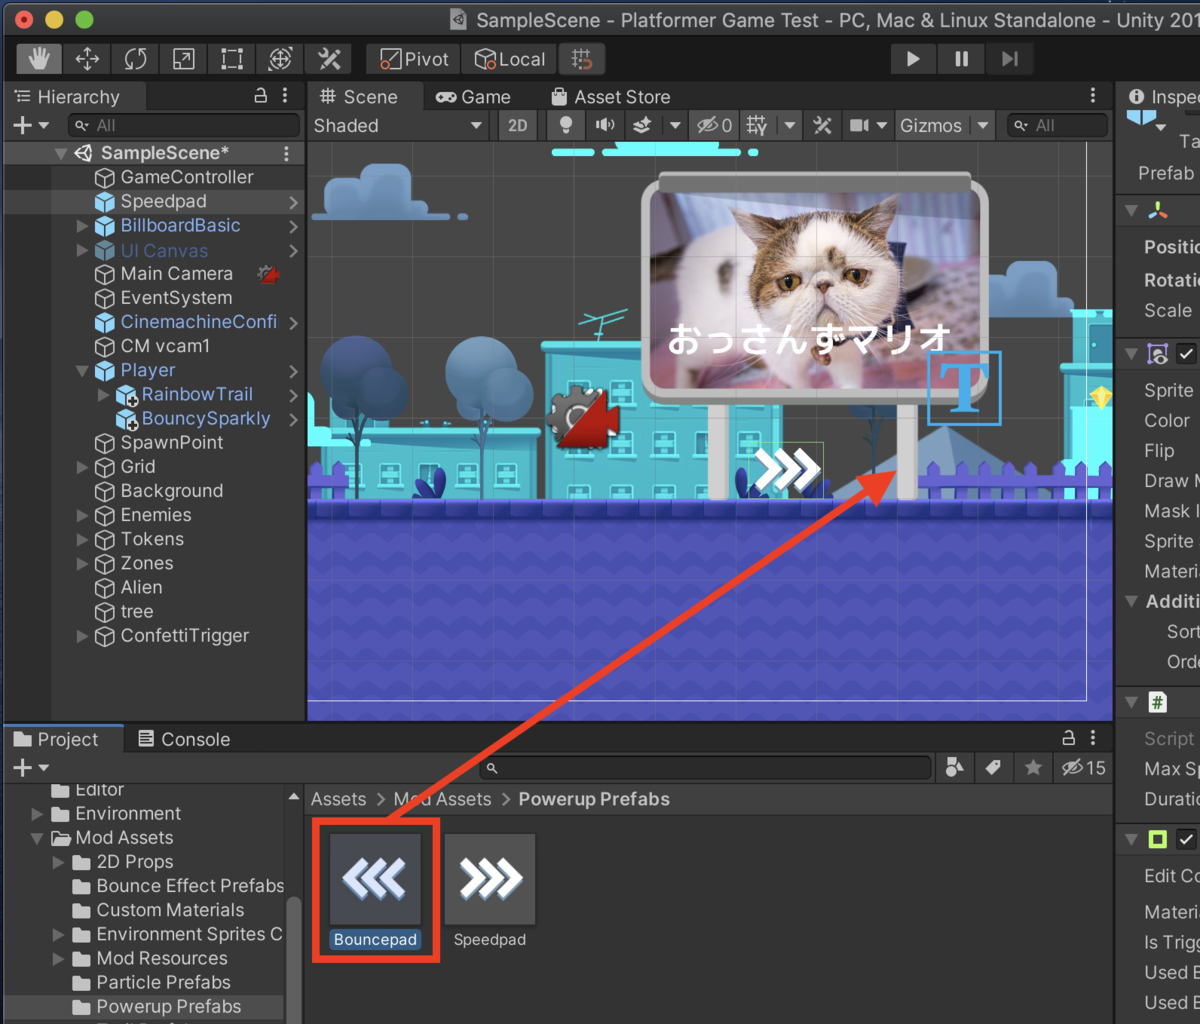This screenshot has width=1200, height=1024.
Task: Select the Rect tool
Action: tap(231, 60)
